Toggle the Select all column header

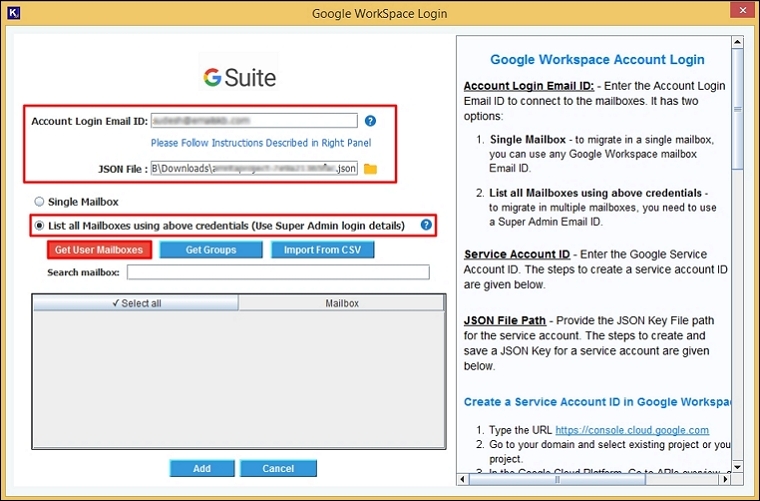[x=136, y=303]
